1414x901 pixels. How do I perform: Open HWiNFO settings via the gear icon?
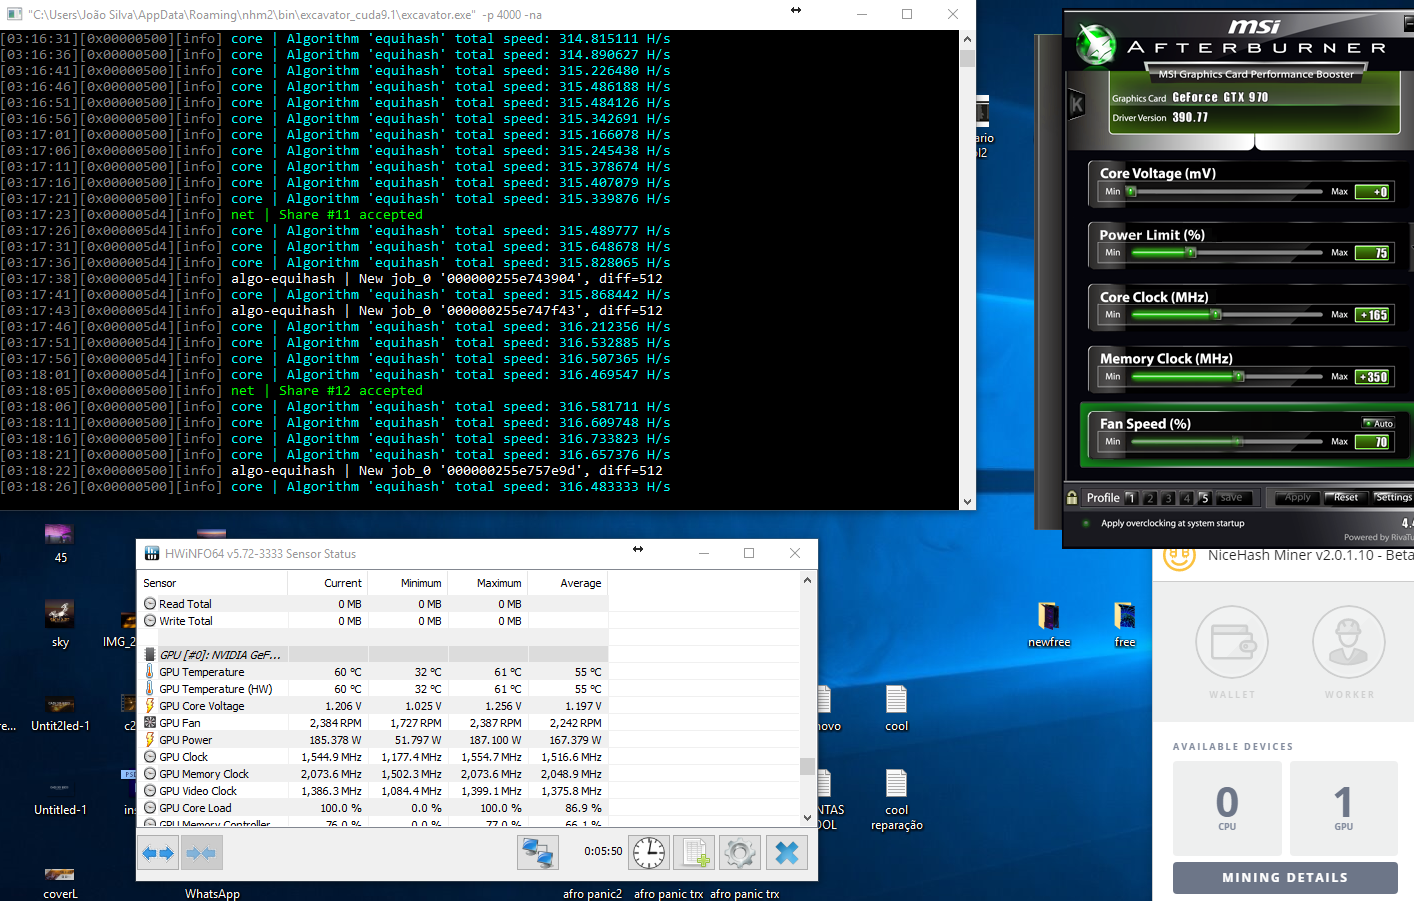click(740, 852)
